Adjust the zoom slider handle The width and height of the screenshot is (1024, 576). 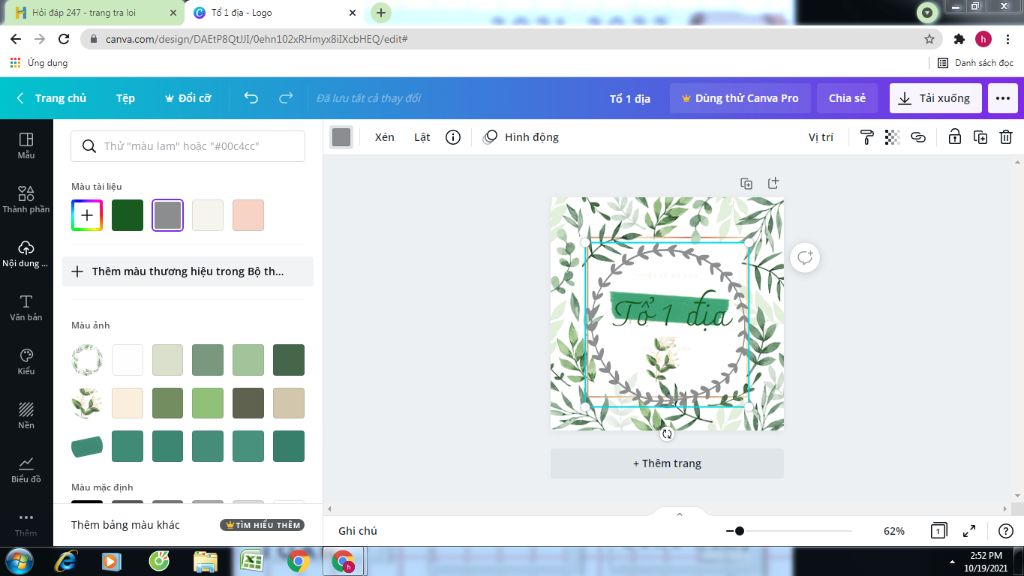point(739,531)
